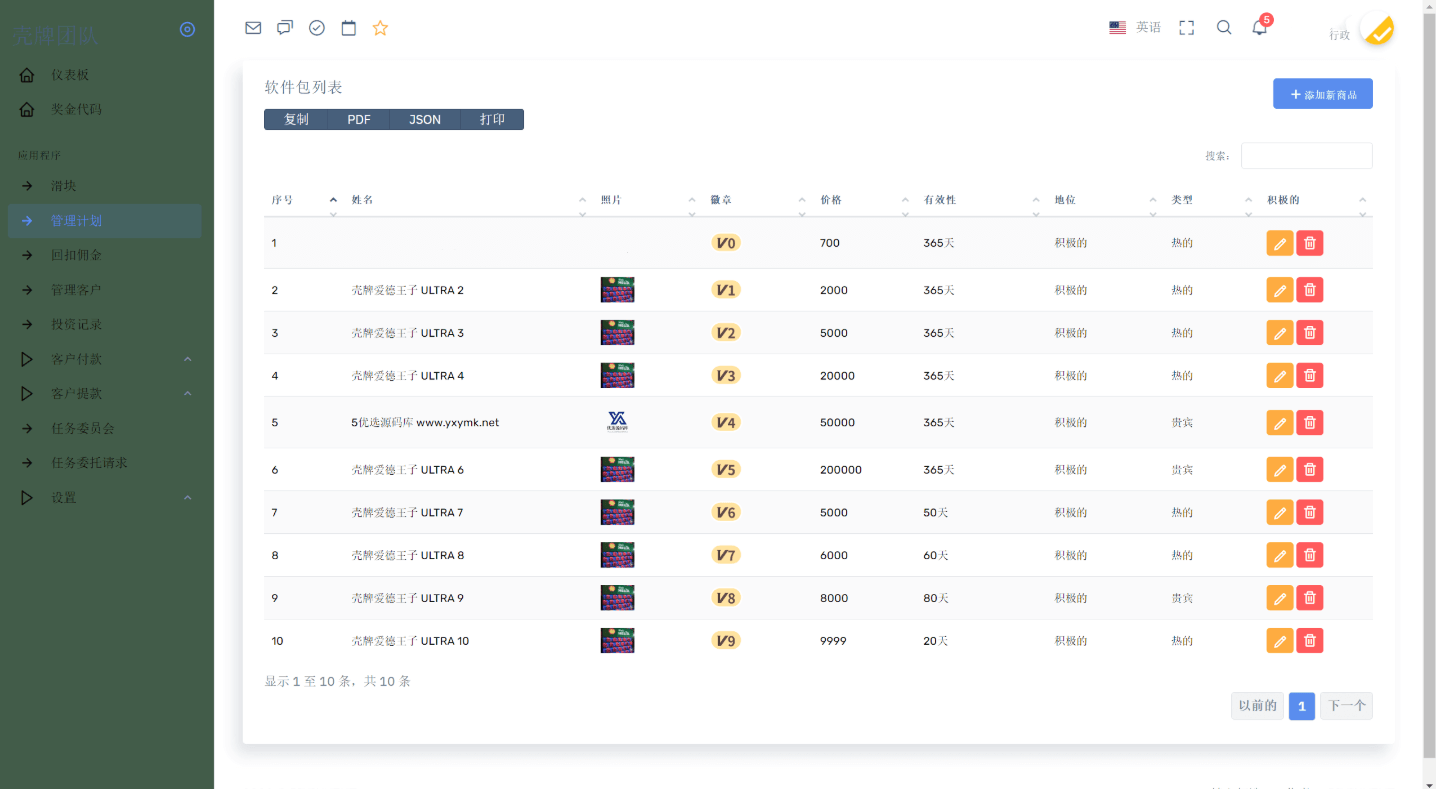
Task: Click the star favorites icon
Action: pyautogui.click(x=380, y=28)
